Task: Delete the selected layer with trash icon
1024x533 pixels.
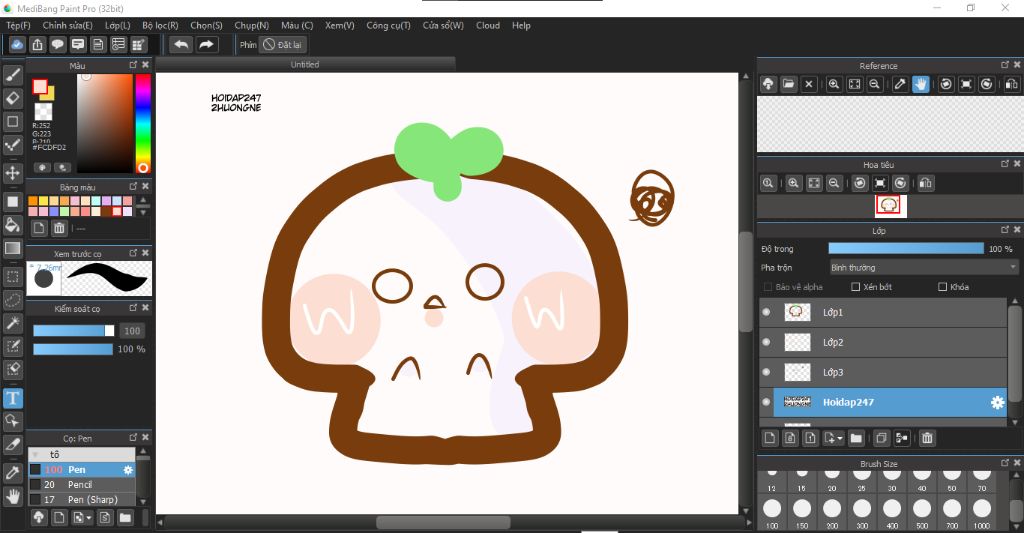Action: pyautogui.click(x=927, y=438)
